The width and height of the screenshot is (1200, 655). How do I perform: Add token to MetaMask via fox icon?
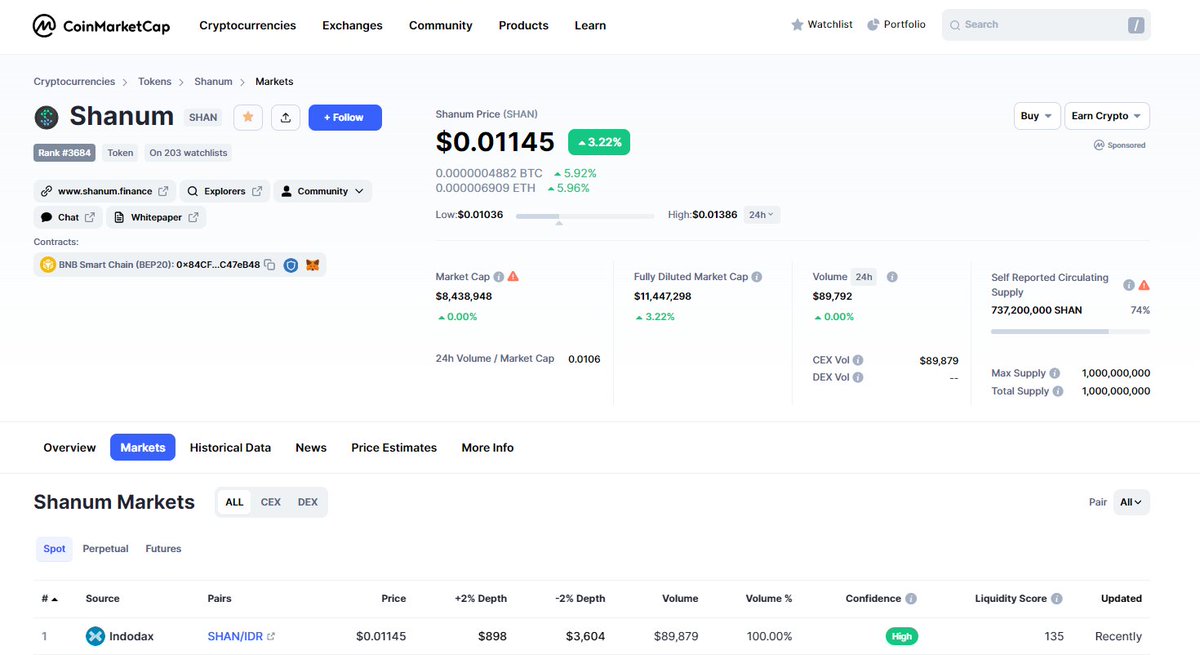[x=313, y=265]
